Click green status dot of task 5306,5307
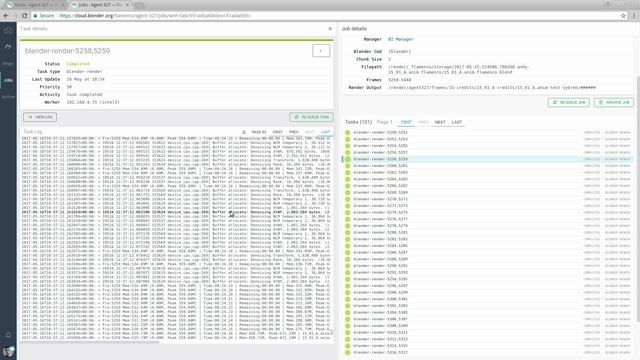 348,319
